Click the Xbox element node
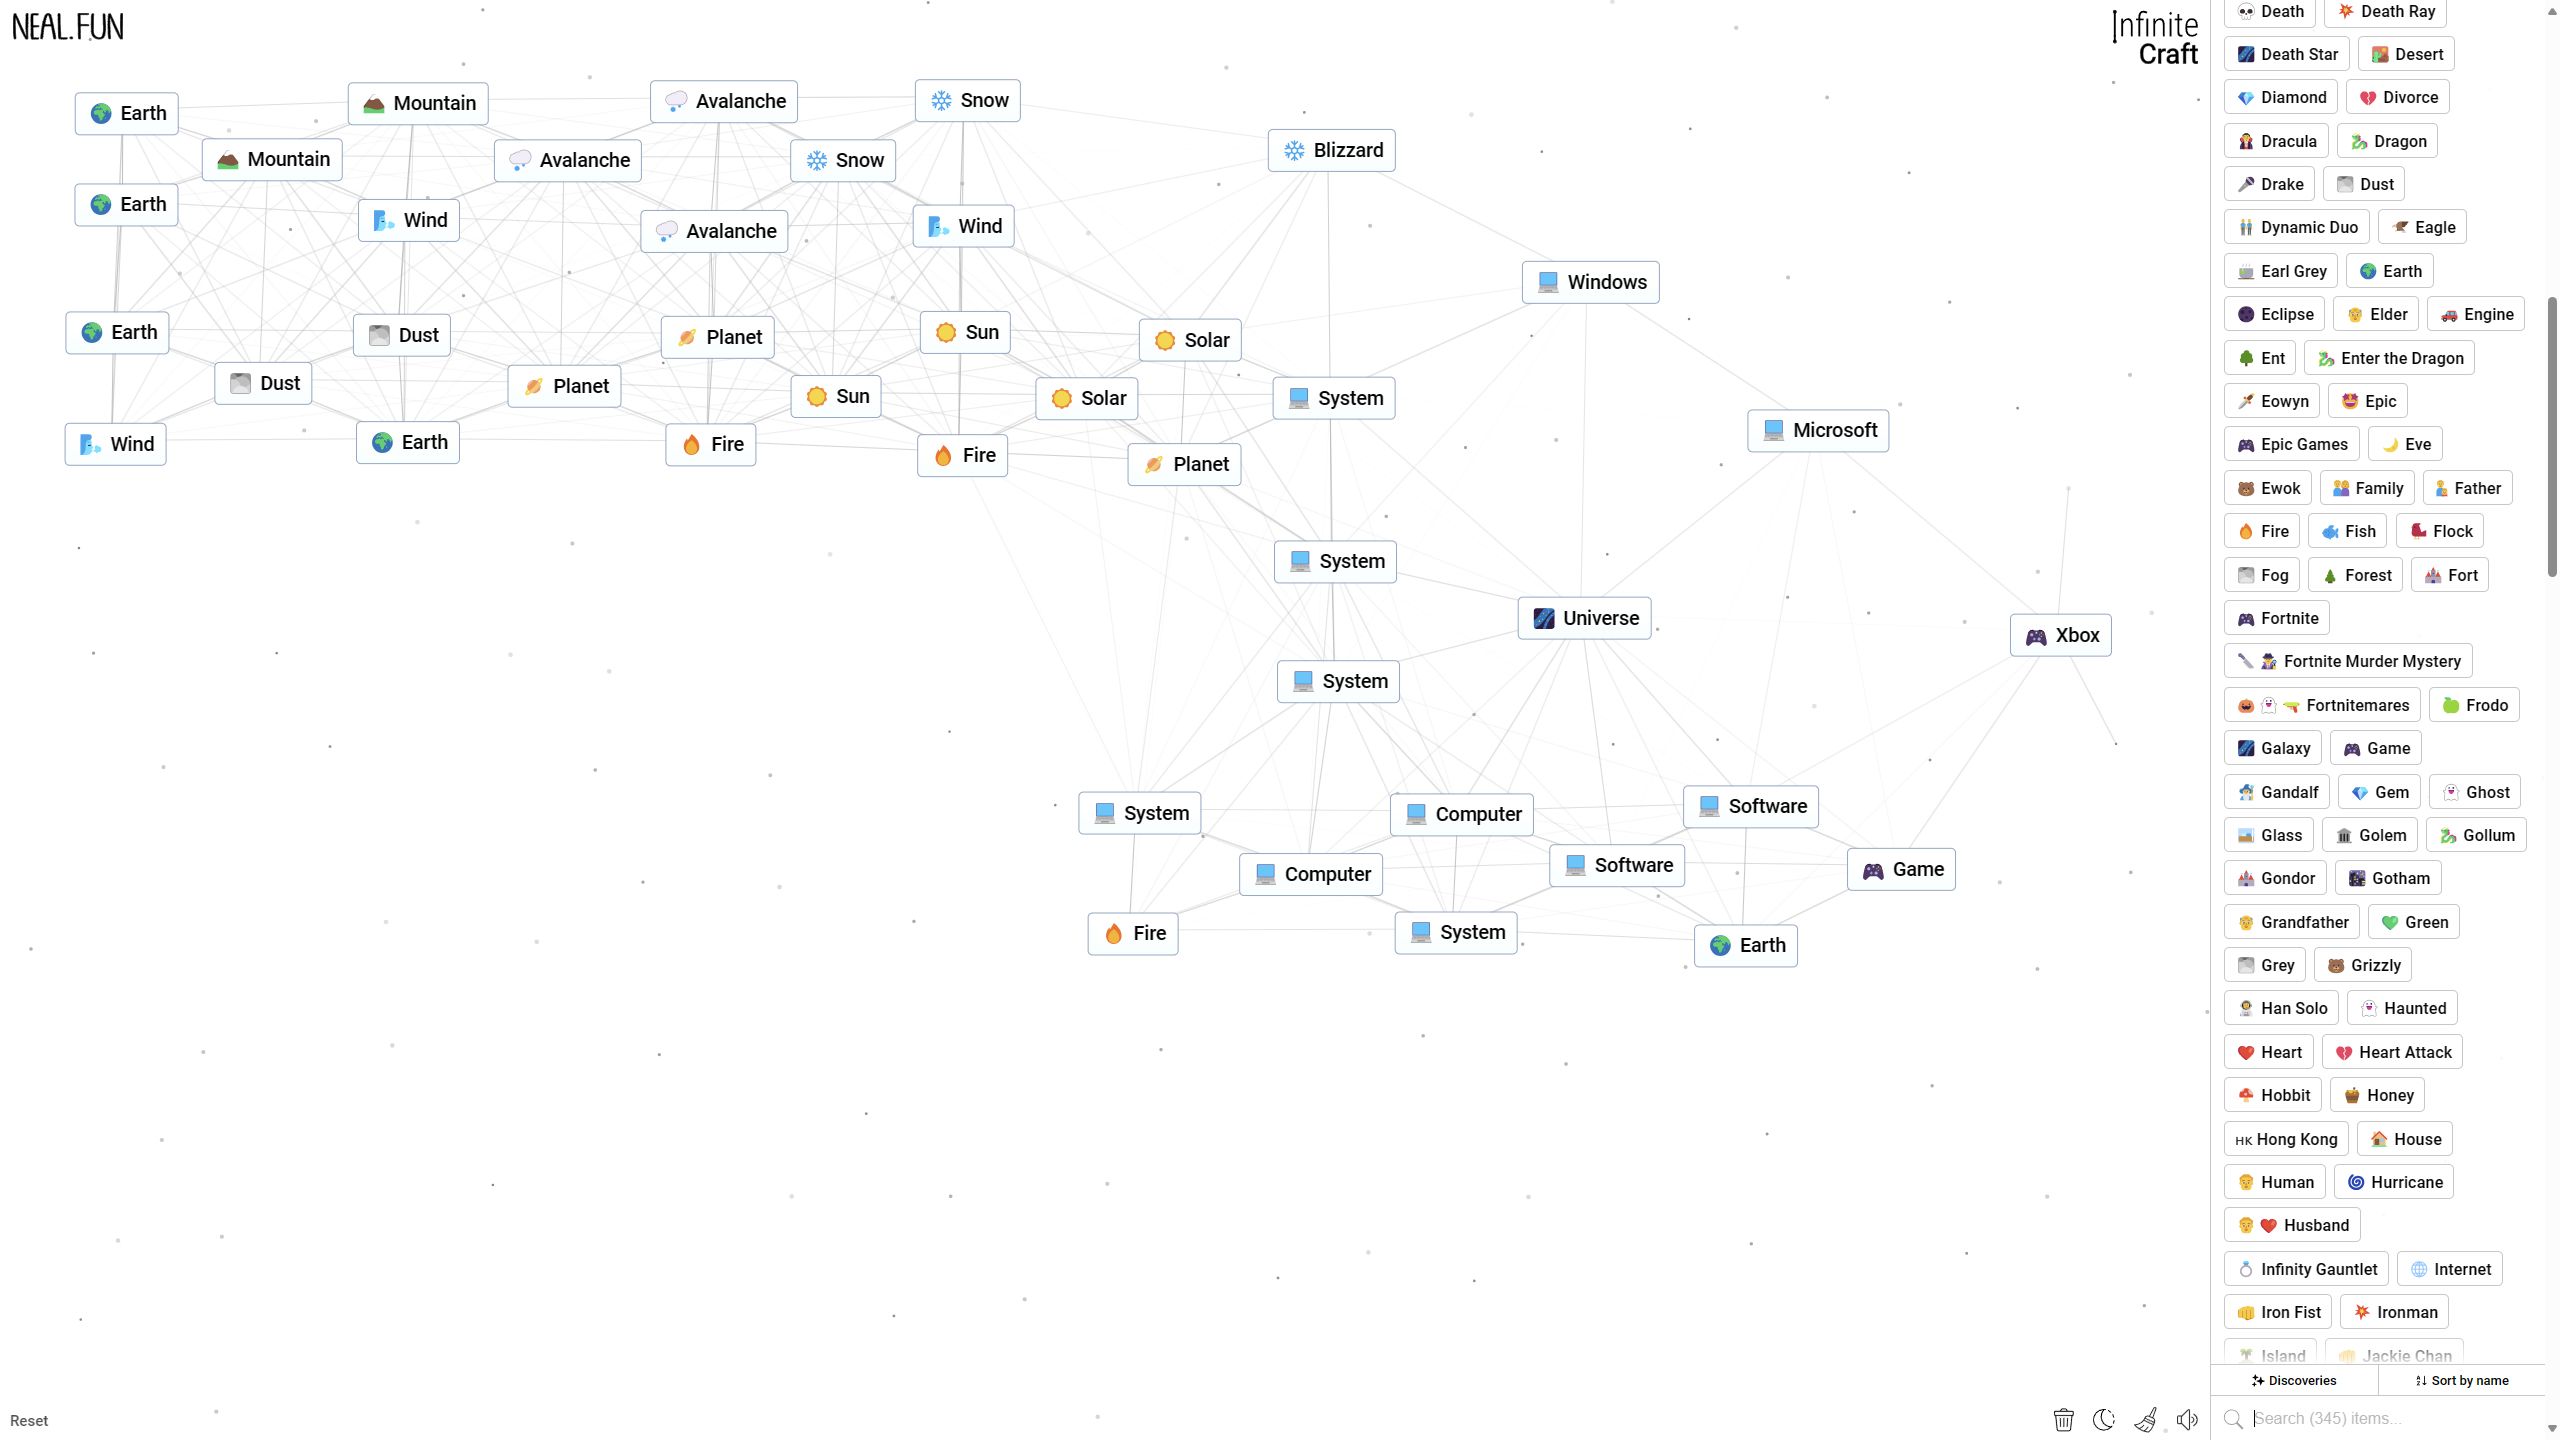The image size is (2560, 1440). (x=2061, y=635)
